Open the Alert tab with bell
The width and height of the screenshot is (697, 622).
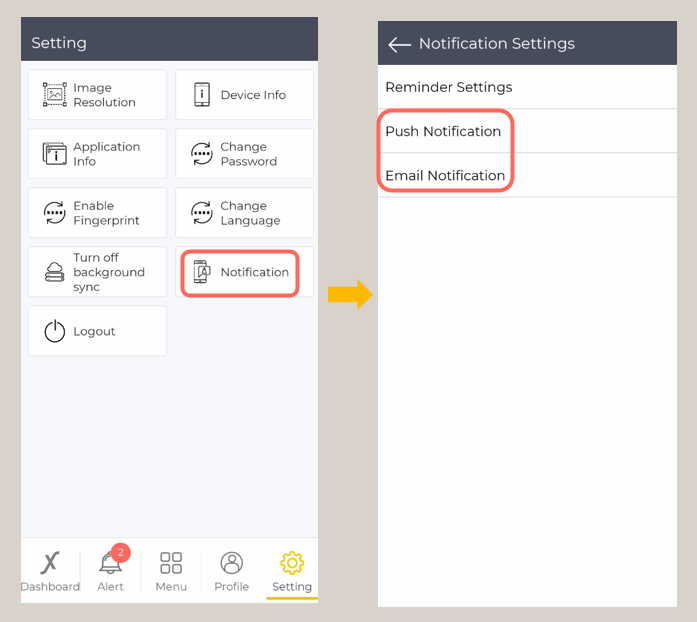[x=111, y=571]
